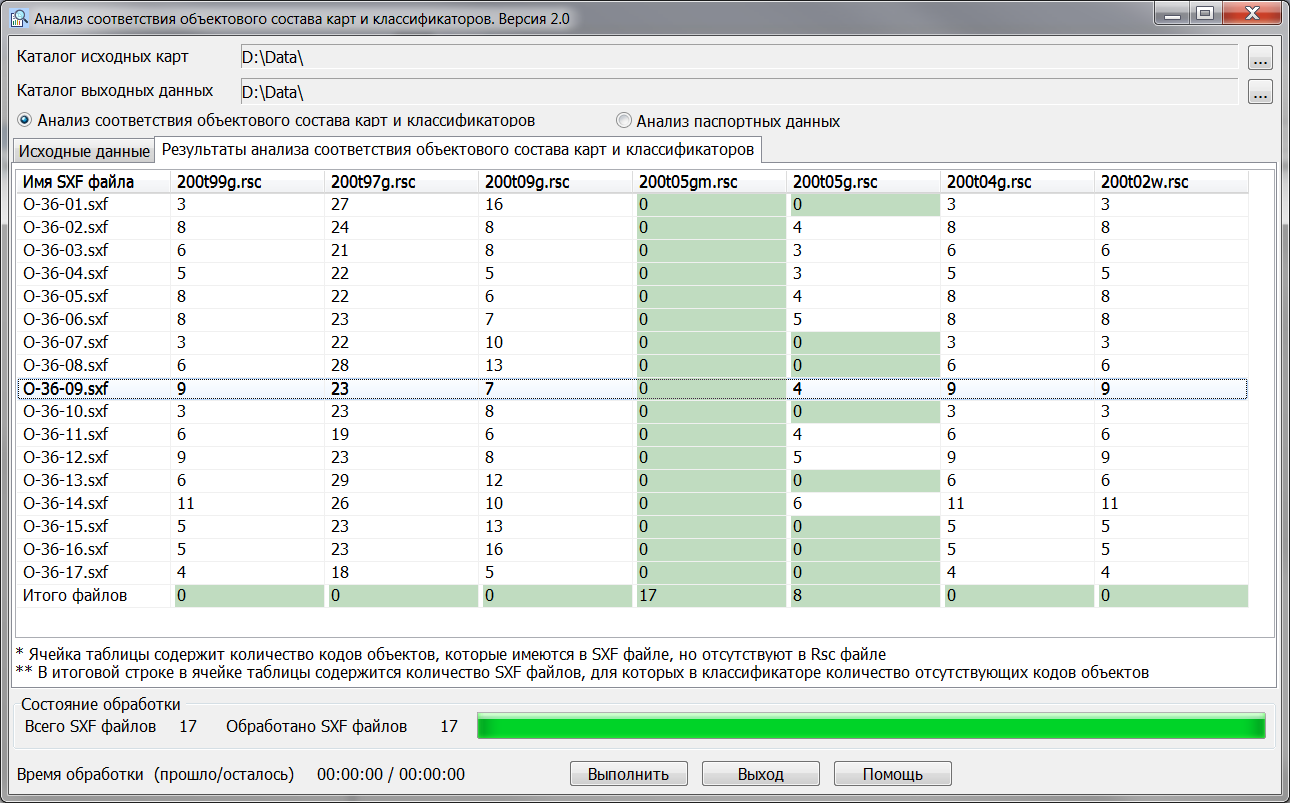Select the row 'O-36-12.sxf'
The height and width of the screenshot is (803, 1290).
(633, 457)
